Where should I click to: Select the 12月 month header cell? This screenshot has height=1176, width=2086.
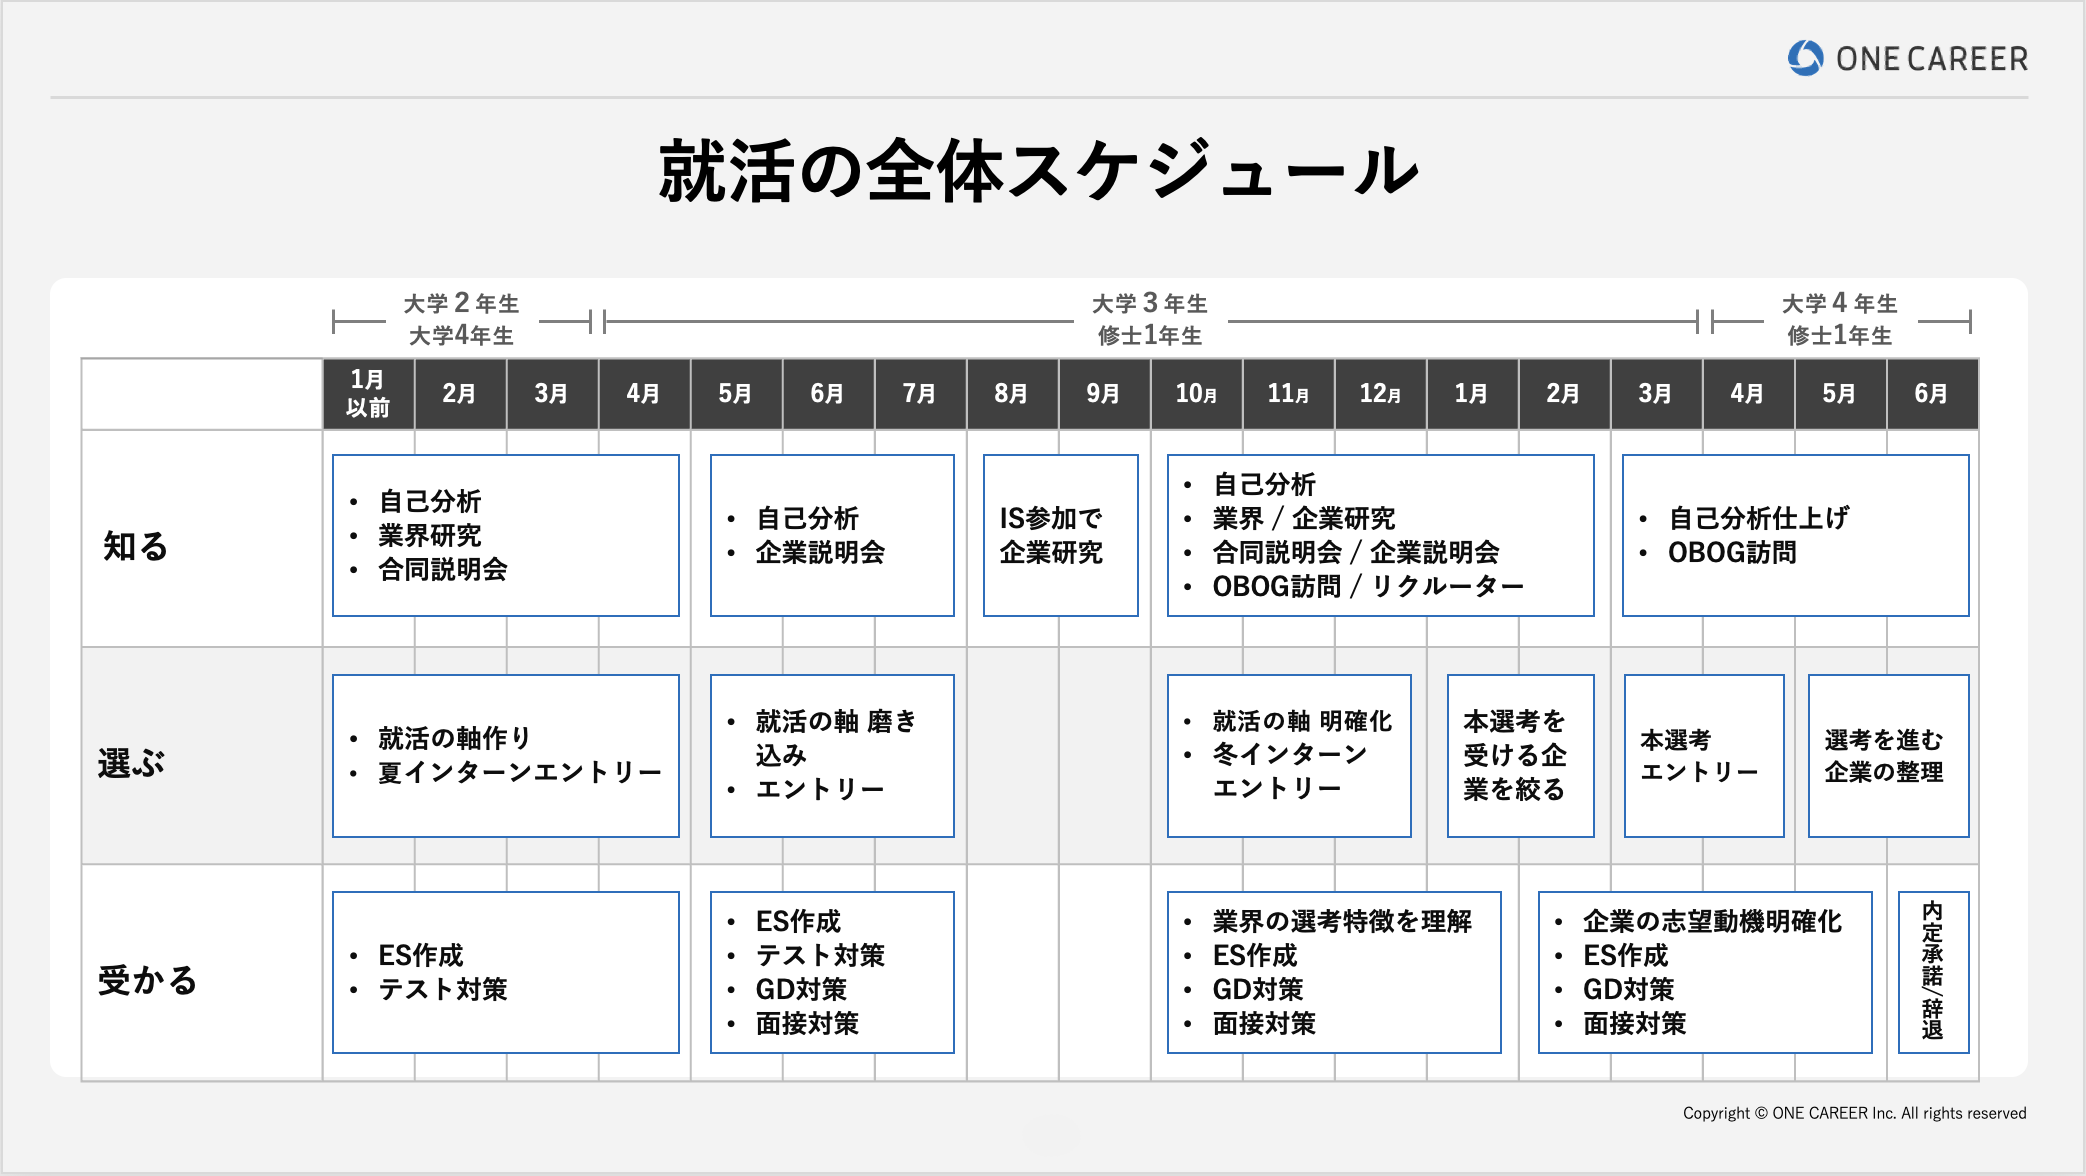(x=1380, y=393)
